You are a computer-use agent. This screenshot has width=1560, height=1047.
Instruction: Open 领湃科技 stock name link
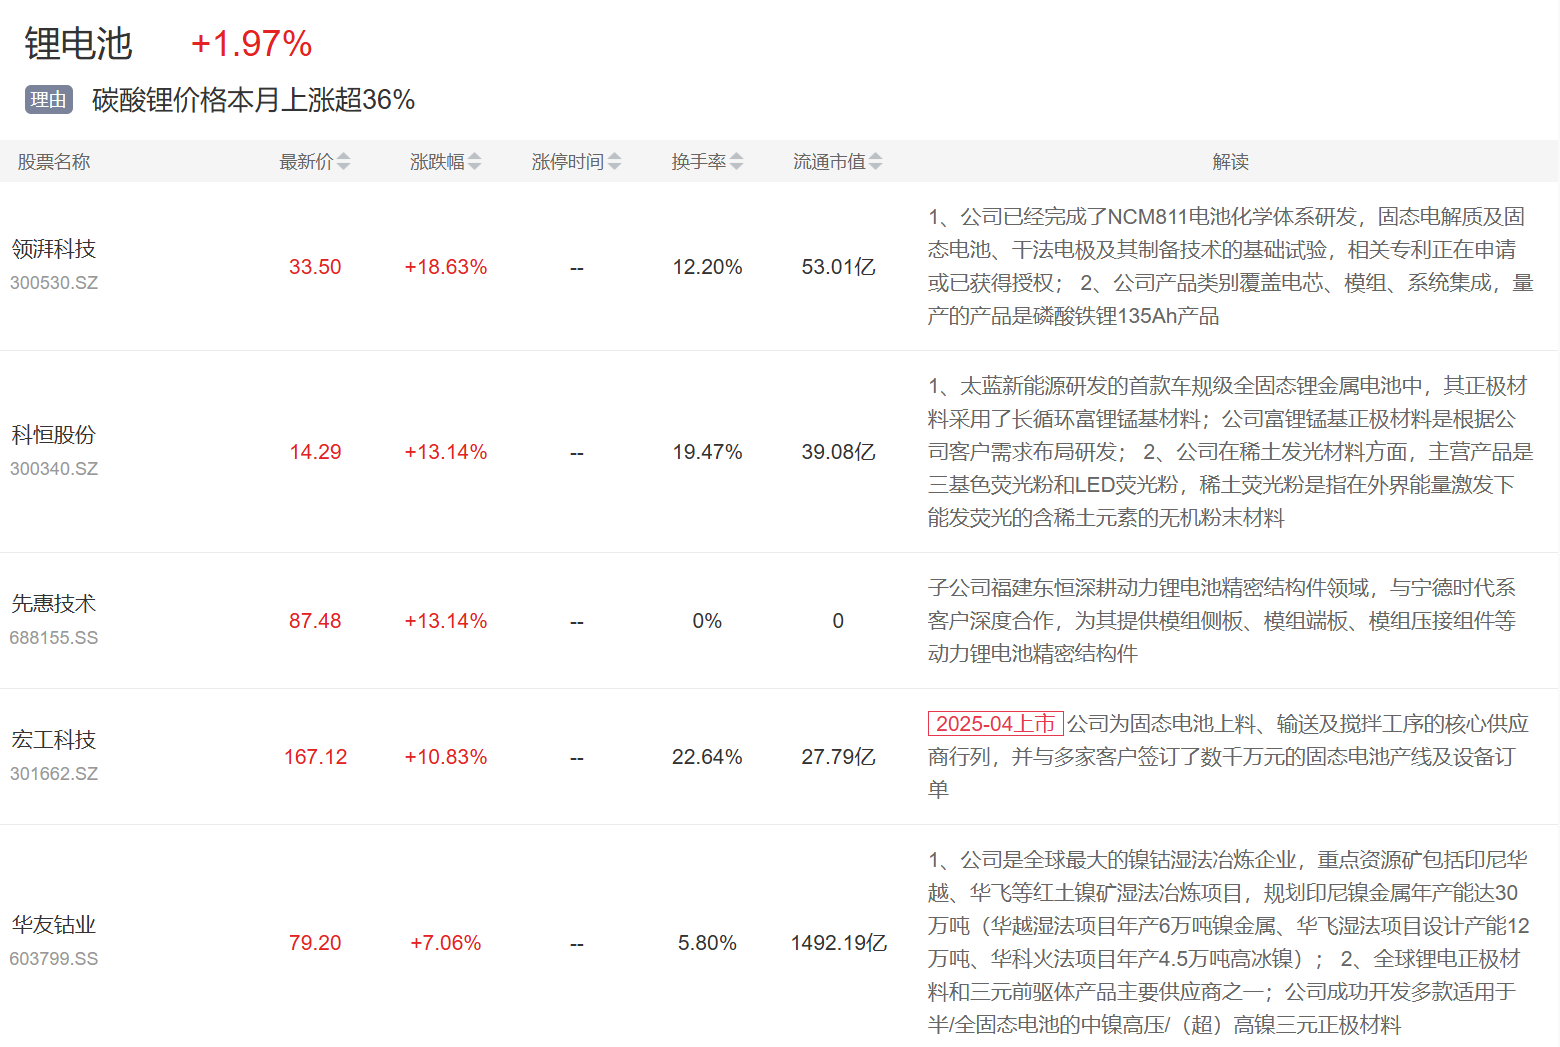(x=54, y=249)
